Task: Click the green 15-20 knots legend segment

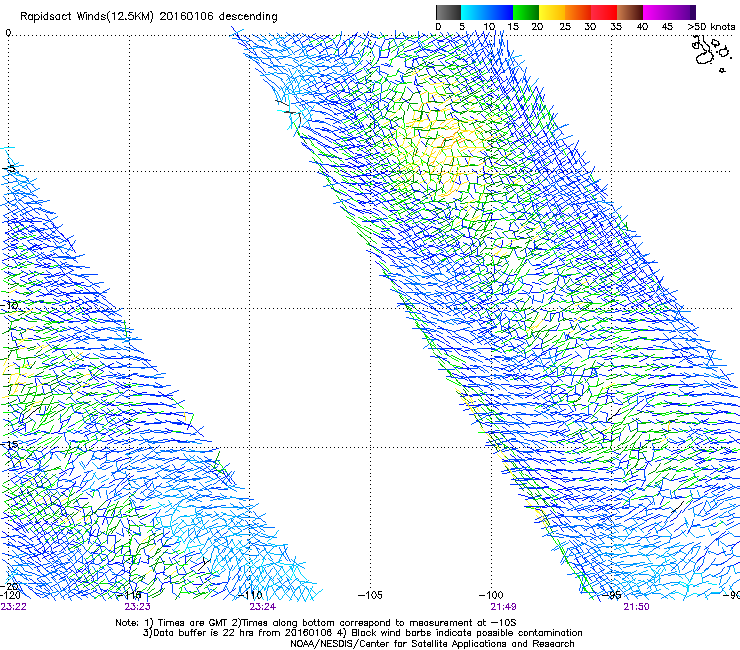Action: (x=526, y=12)
